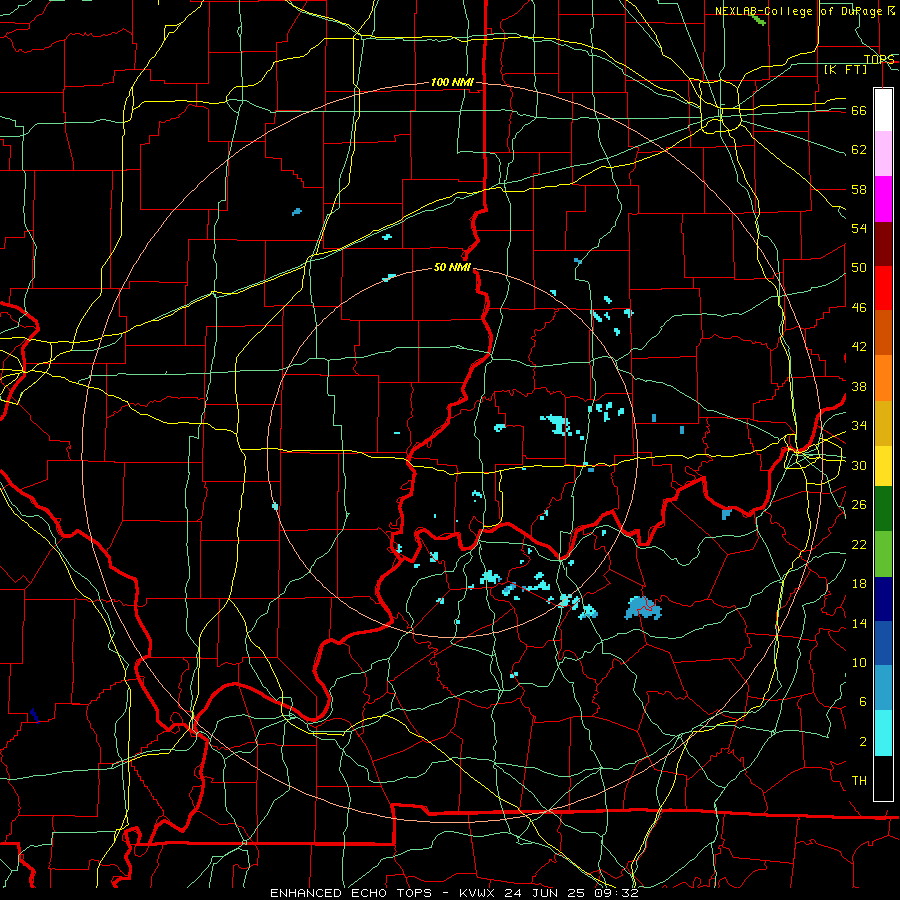Click the dark red (maroon) legend block
This screenshot has height=900, width=900.
883,243
